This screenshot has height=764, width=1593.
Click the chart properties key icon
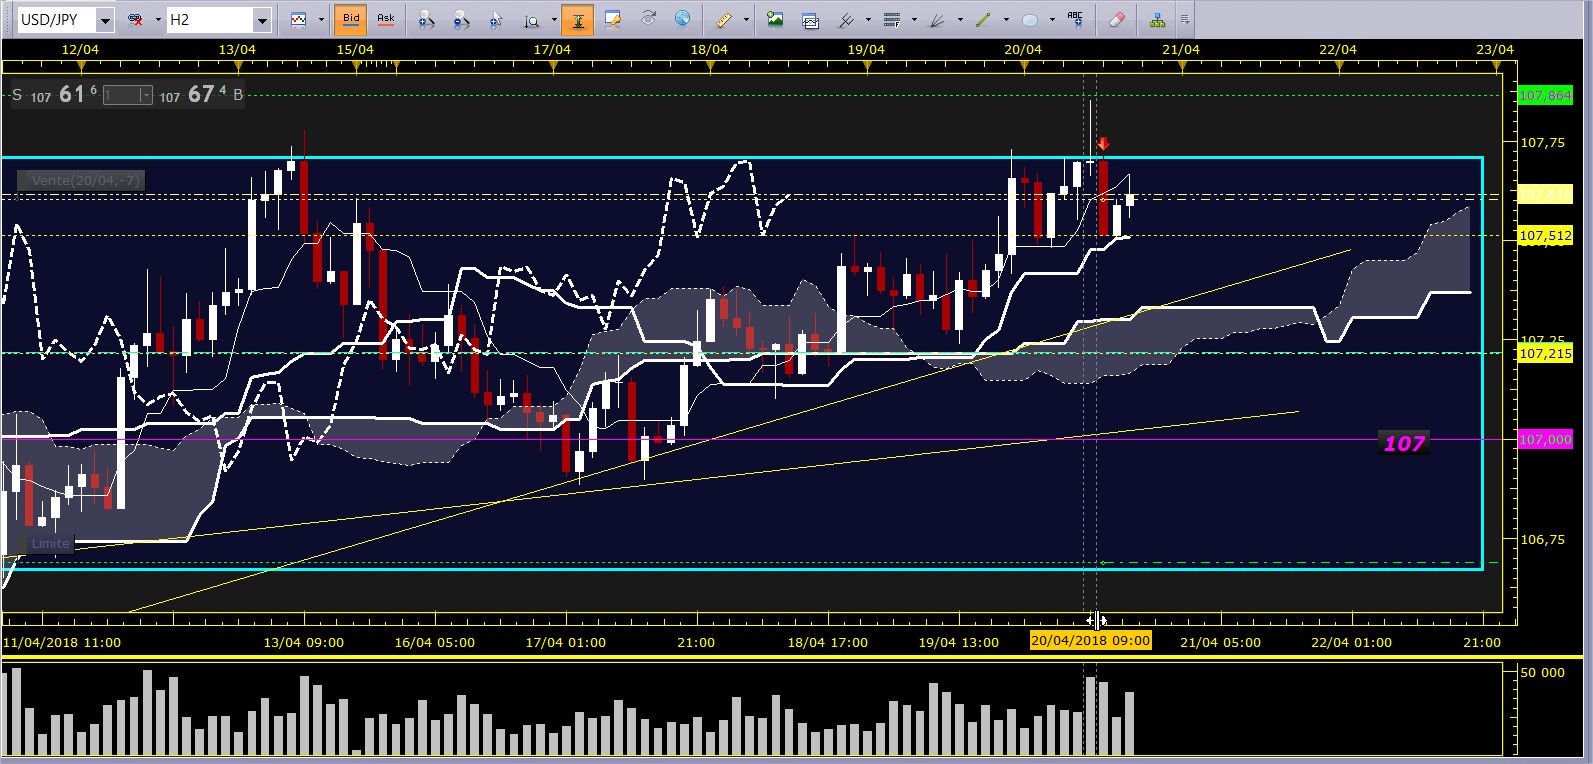click(x=612, y=19)
